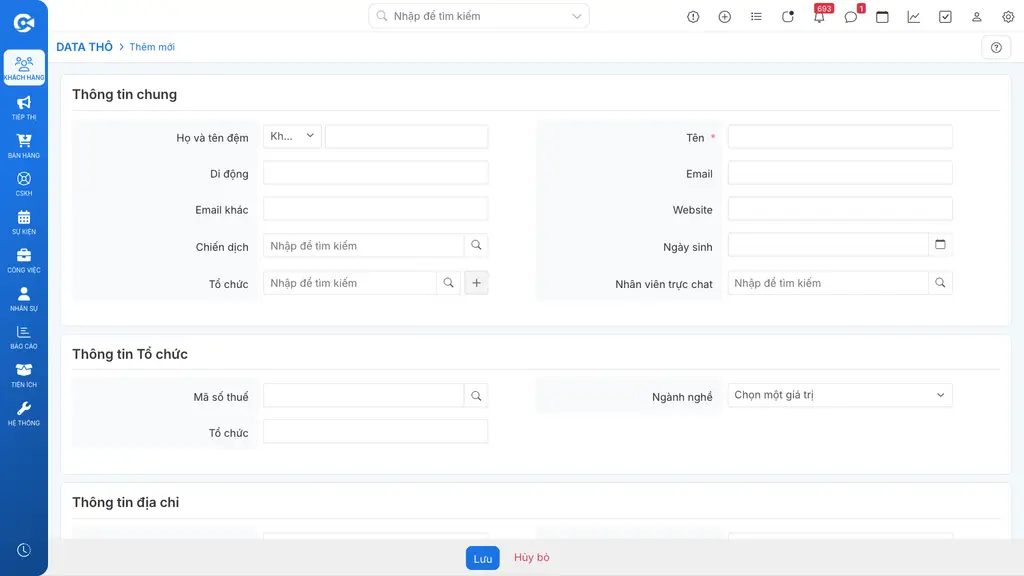
Task: Click the search icon beside Tổ chức lookup
Action: click(x=449, y=283)
